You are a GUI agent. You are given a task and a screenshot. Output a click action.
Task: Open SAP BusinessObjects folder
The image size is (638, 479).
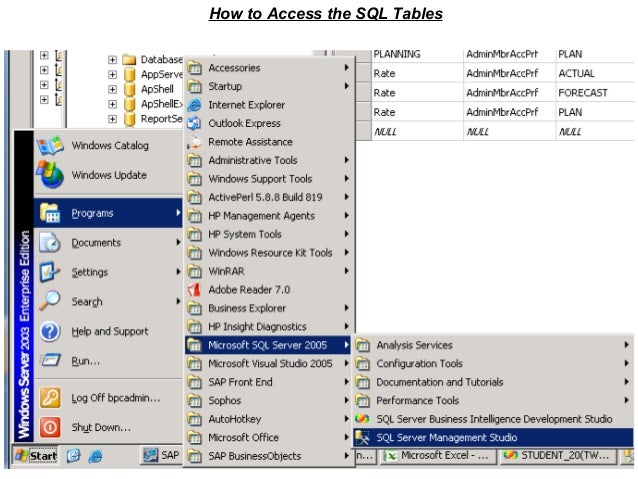(269, 456)
